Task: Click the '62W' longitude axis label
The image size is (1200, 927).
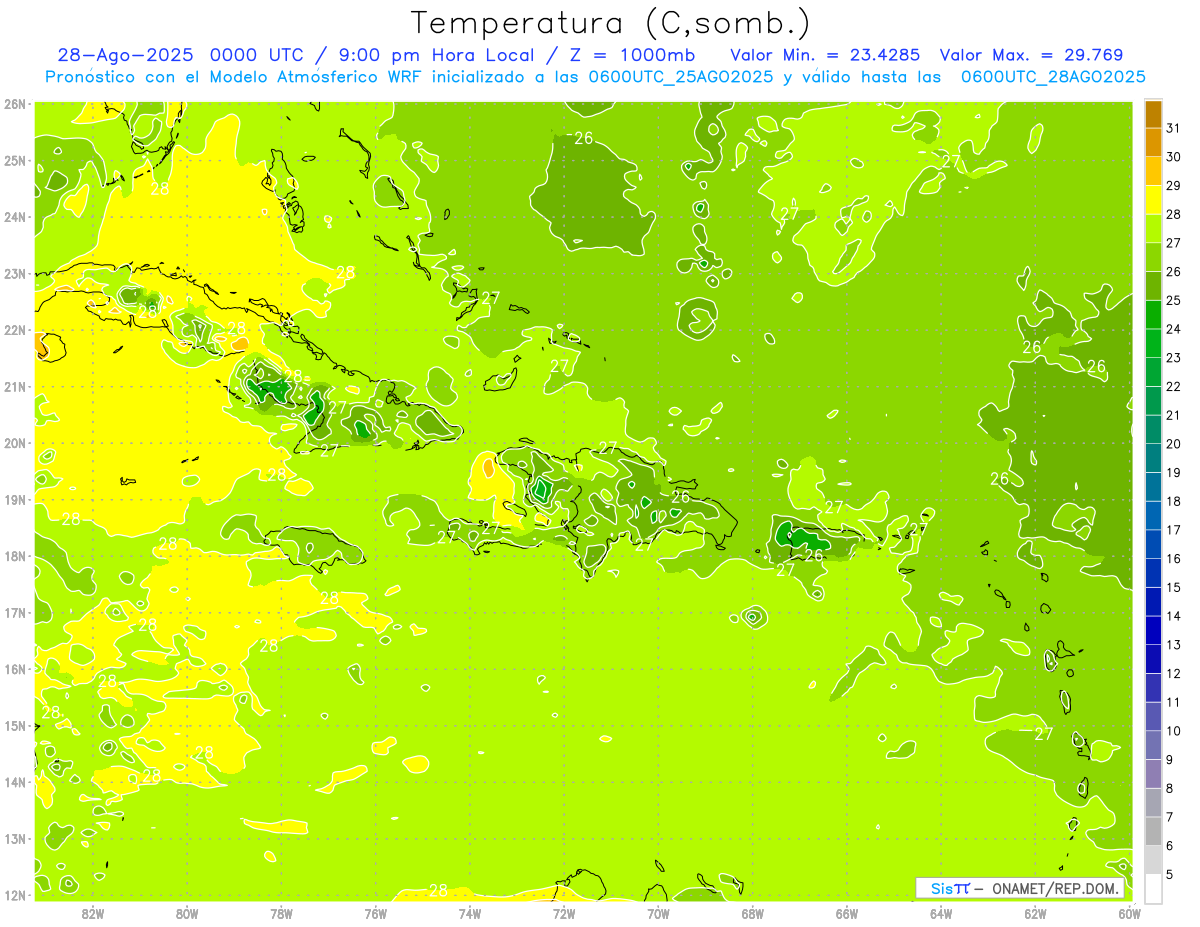Action: 1035,912
